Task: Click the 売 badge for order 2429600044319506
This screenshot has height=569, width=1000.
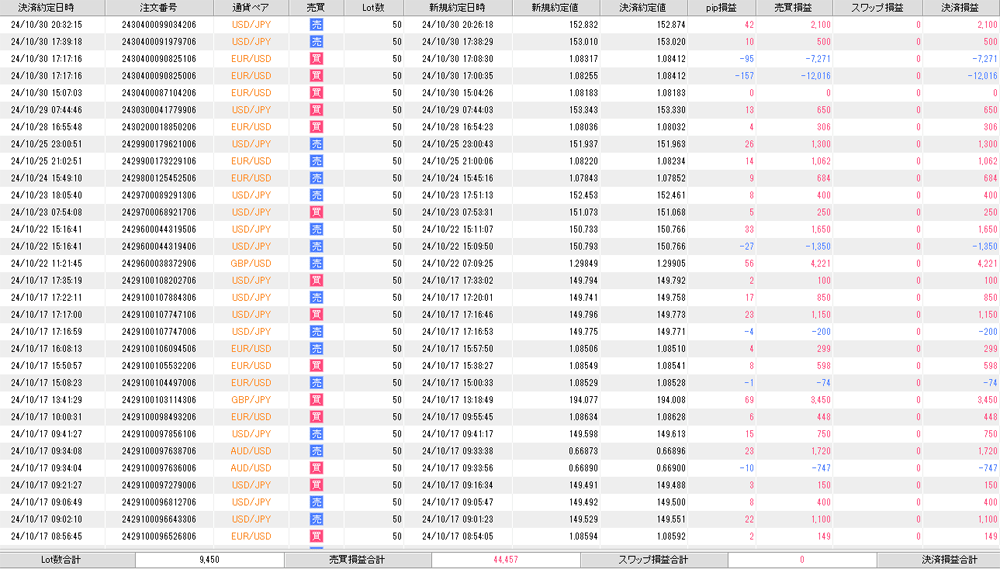Action: [x=316, y=230]
